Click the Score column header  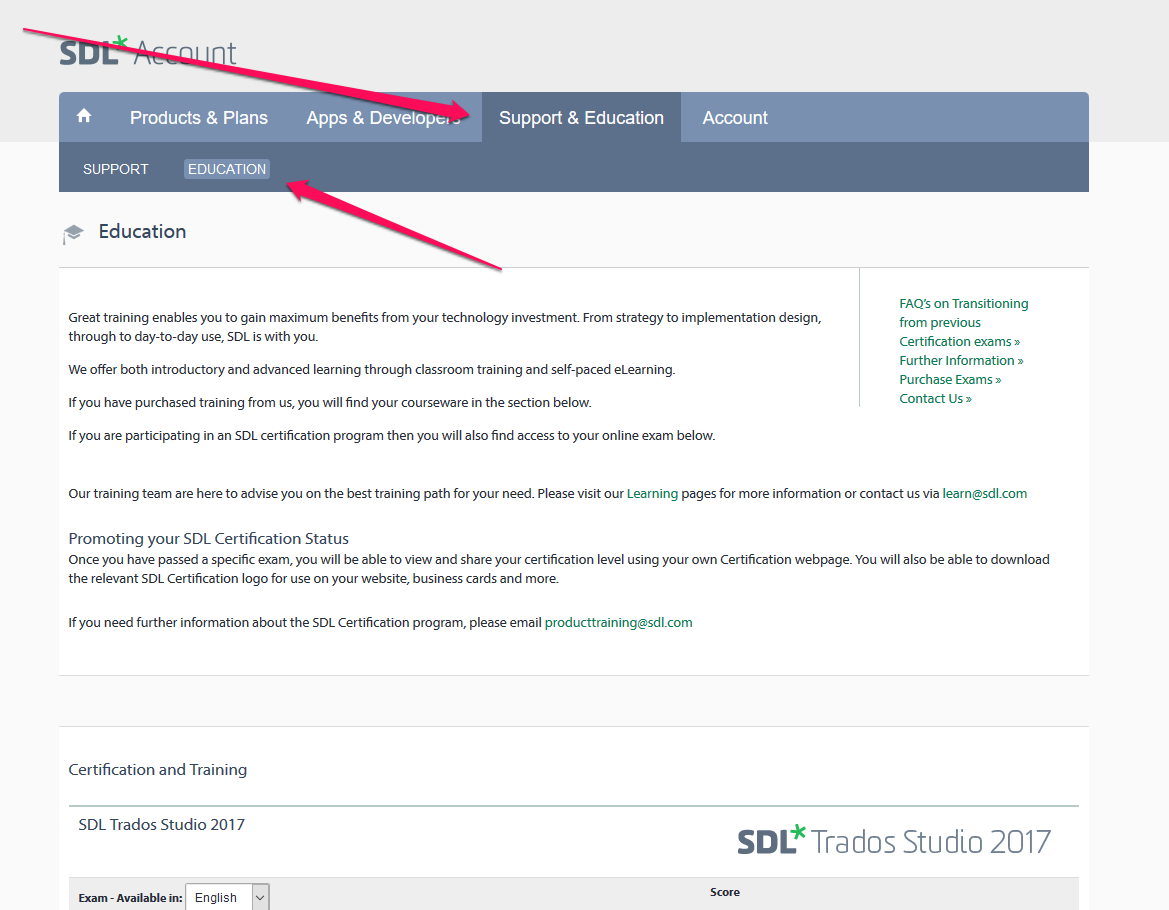tap(725, 892)
